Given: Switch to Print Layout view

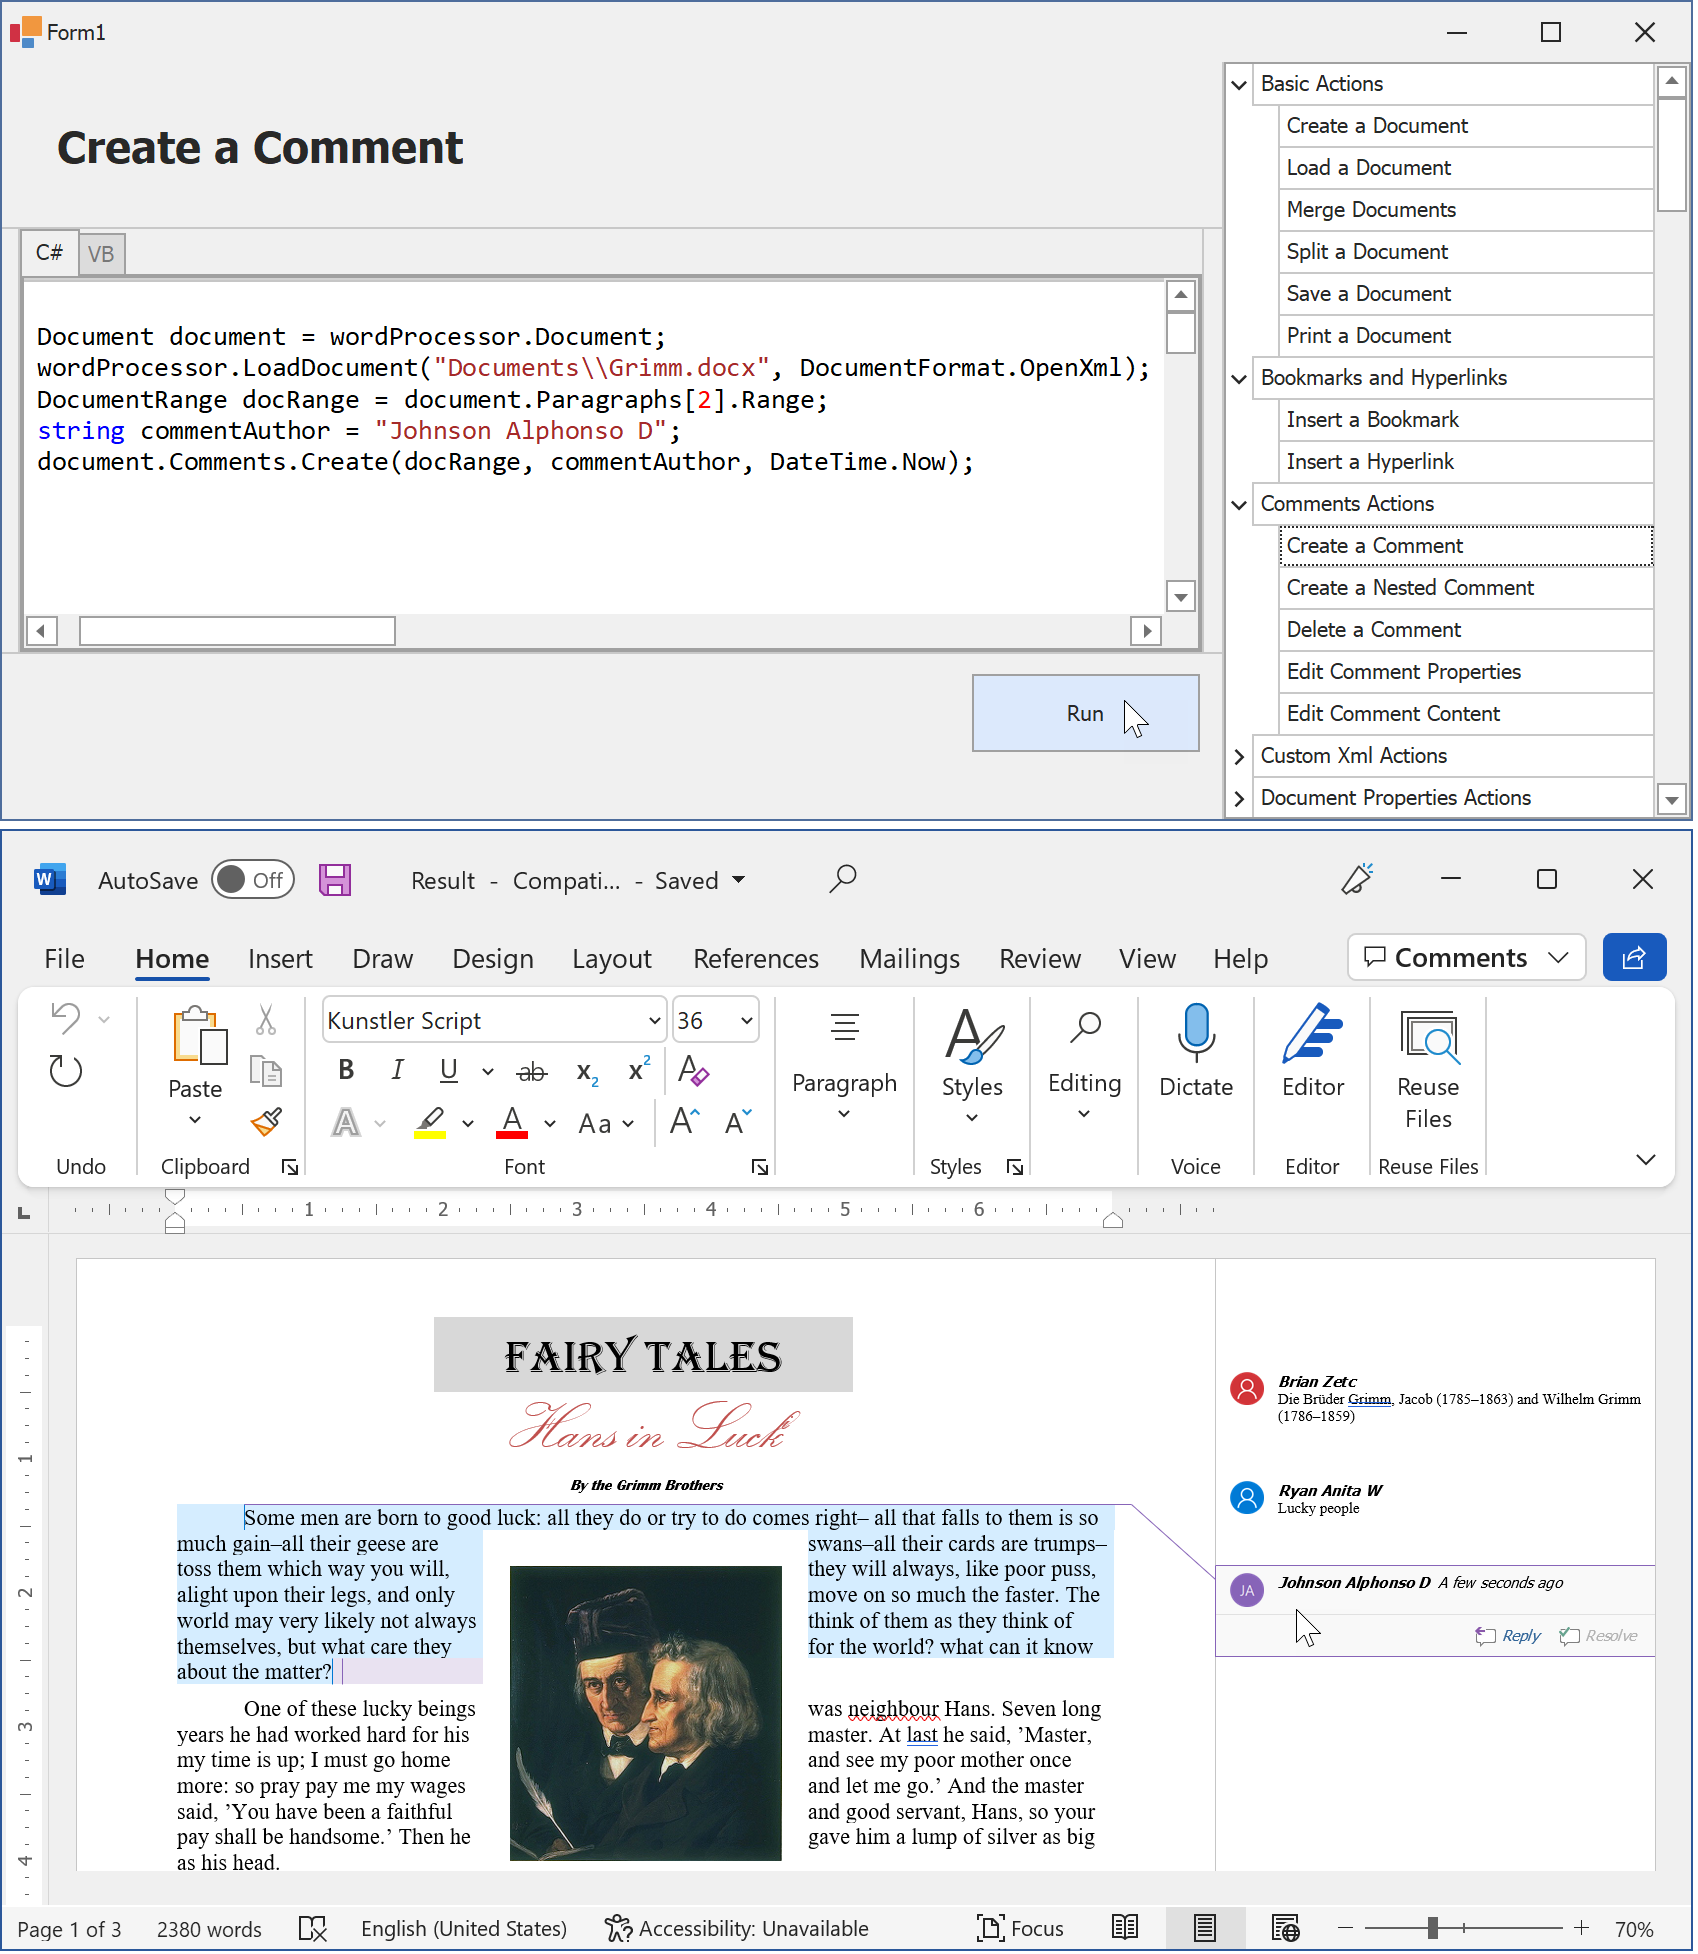Looking at the screenshot, I should (x=1205, y=1928).
